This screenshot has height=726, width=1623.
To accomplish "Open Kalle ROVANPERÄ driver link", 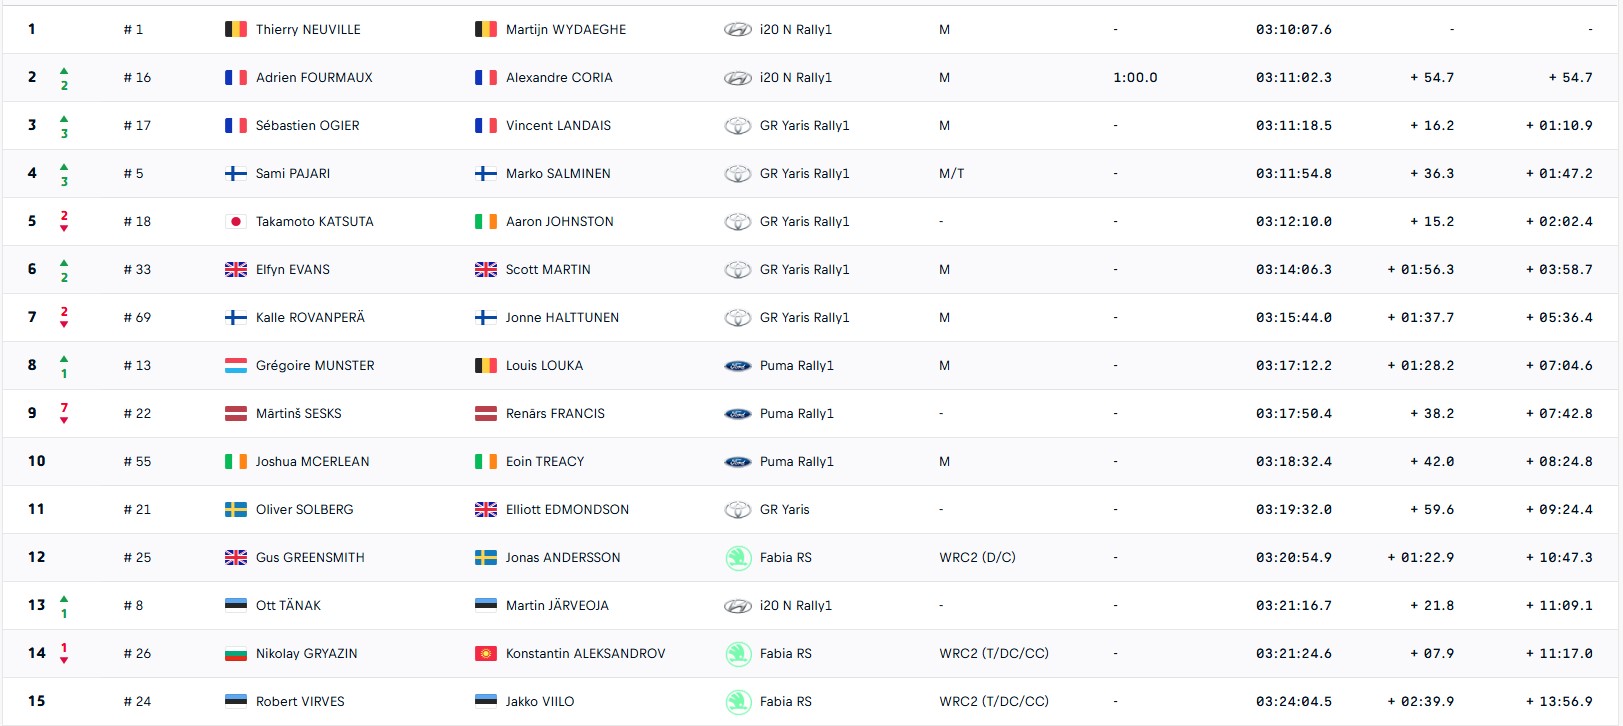I will tap(310, 318).
